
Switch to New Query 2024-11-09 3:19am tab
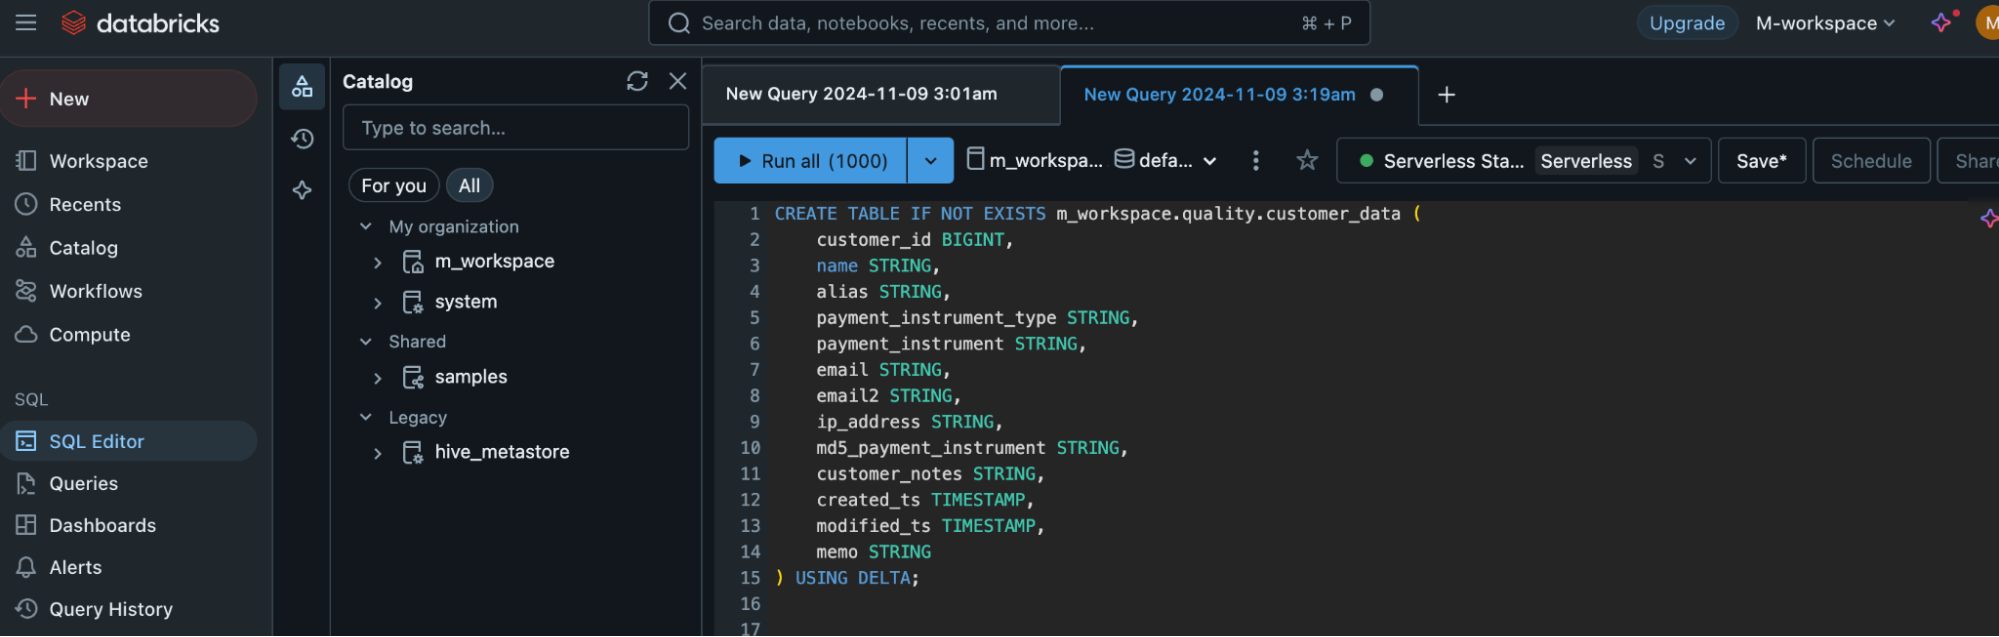[x=1239, y=94]
